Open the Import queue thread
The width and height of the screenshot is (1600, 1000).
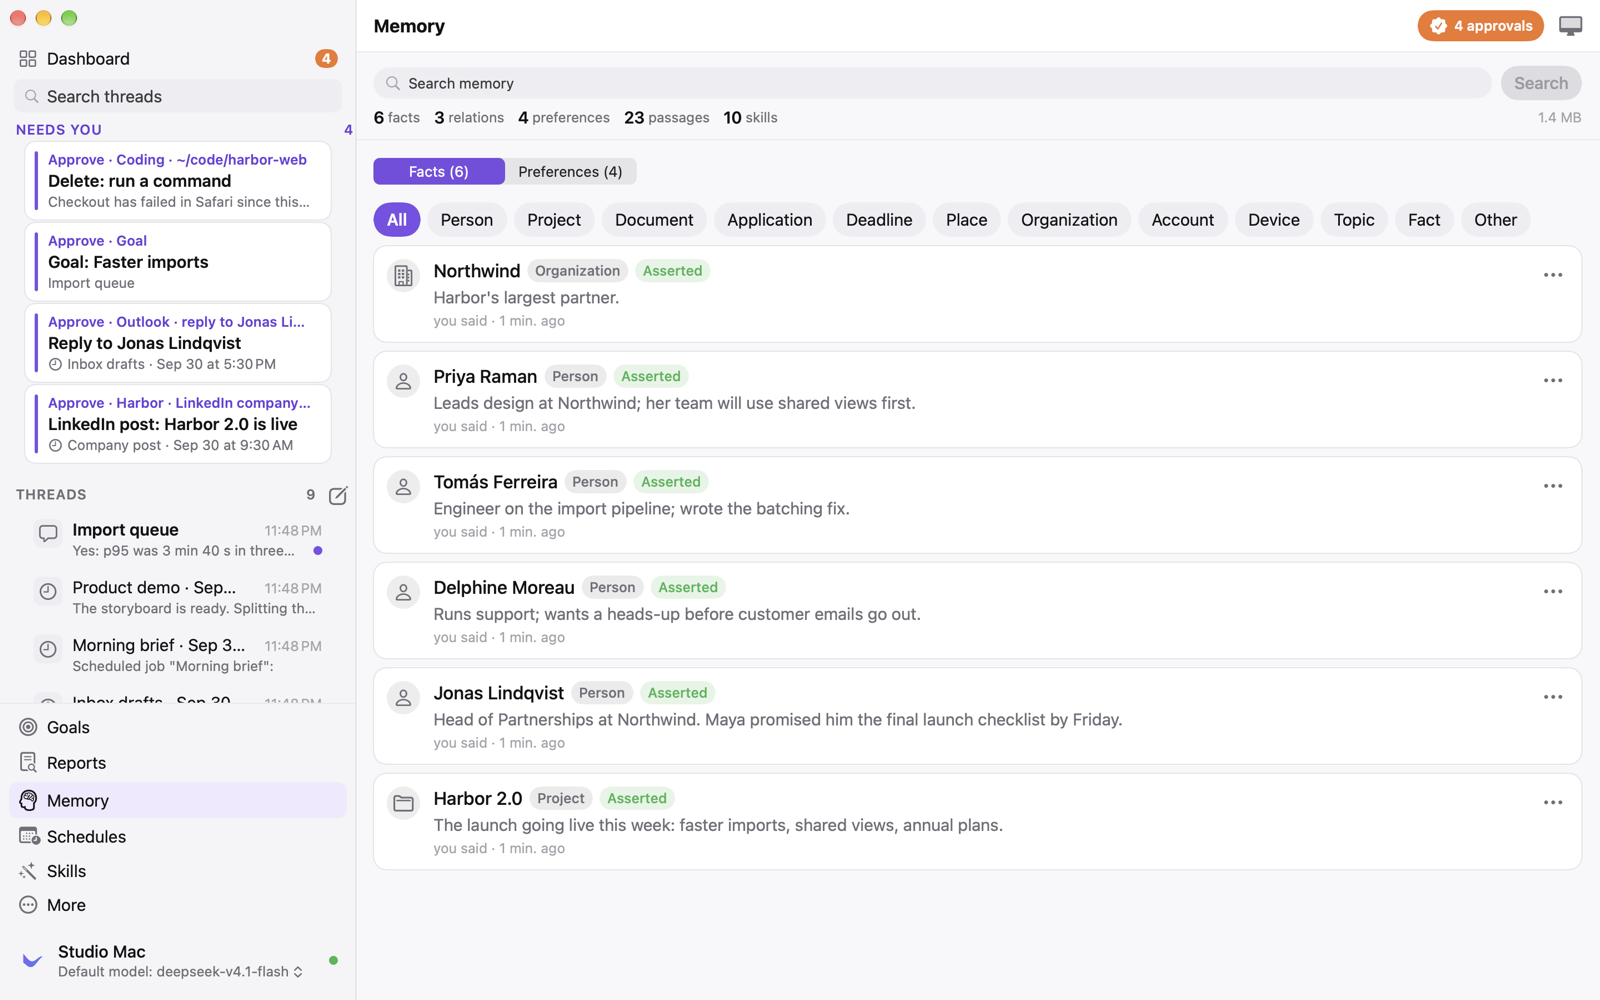pos(178,540)
